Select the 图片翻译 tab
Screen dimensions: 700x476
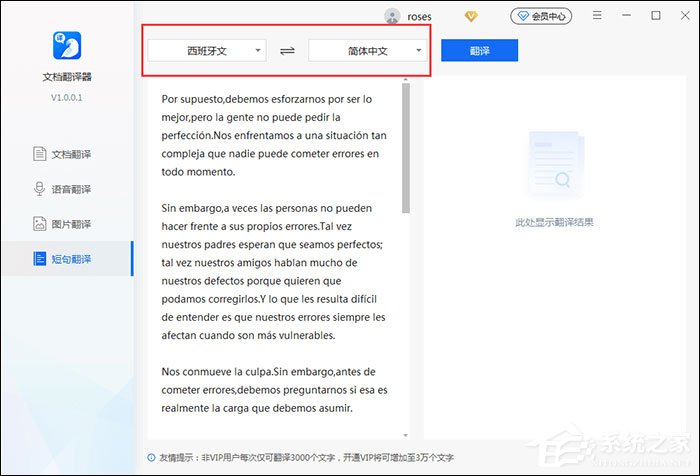tap(71, 224)
